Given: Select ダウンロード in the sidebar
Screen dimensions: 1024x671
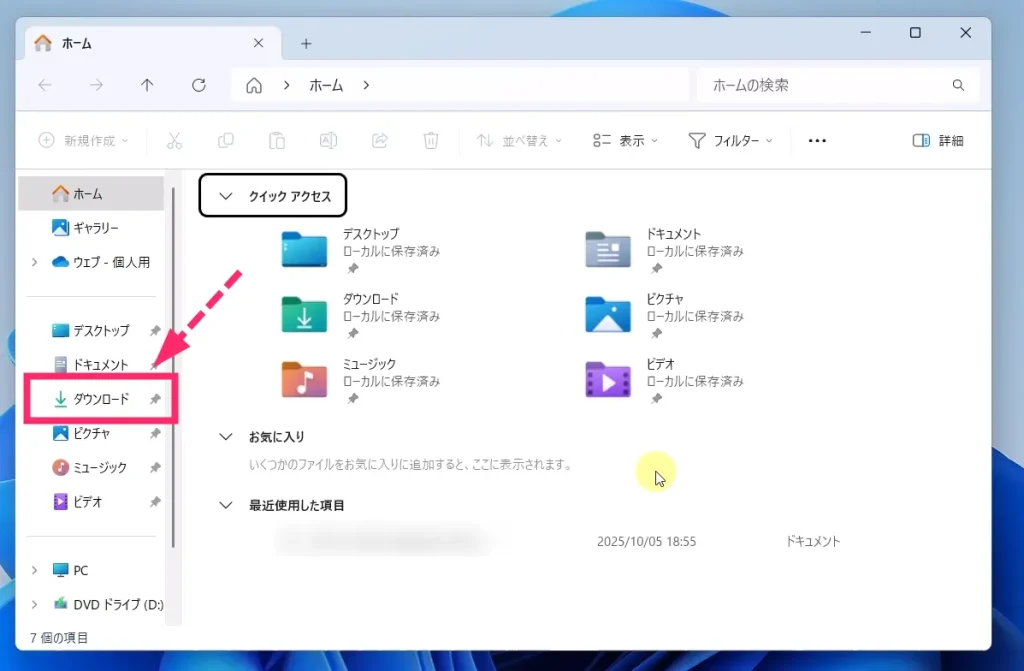Looking at the screenshot, I should pyautogui.click(x=101, y=399).
